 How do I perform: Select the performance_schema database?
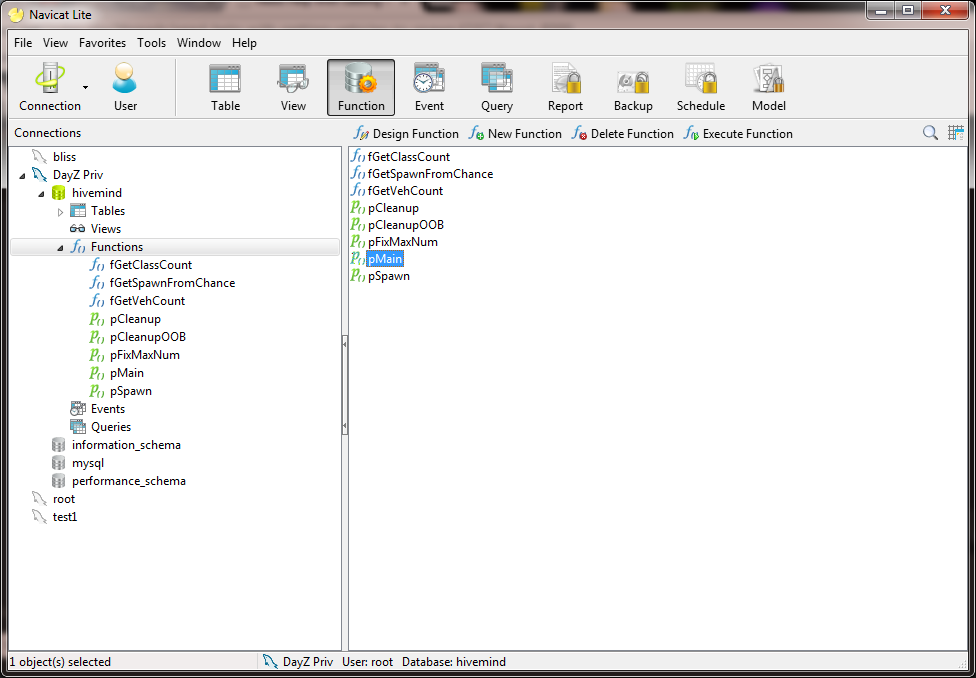tap(129, 481)
